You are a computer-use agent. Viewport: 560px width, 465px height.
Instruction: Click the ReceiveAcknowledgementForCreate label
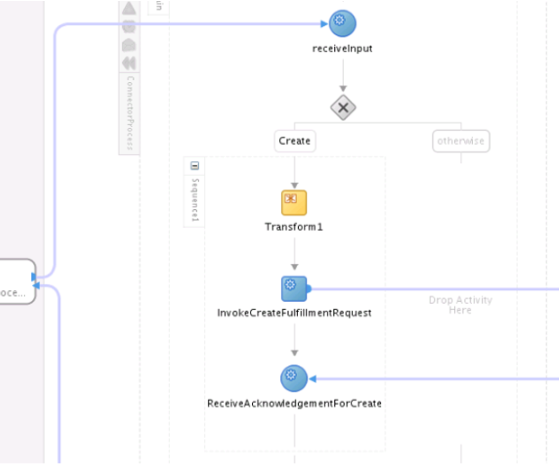click(x=294, y=404)
